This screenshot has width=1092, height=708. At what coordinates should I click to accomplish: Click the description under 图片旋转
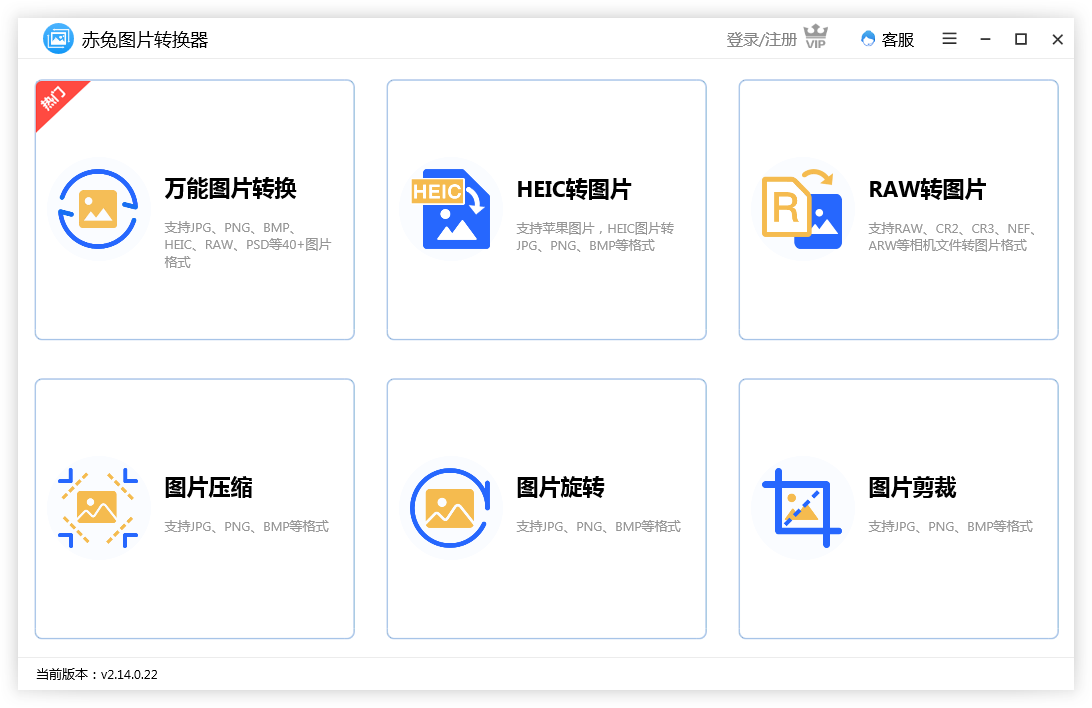(x=598, y=526)
